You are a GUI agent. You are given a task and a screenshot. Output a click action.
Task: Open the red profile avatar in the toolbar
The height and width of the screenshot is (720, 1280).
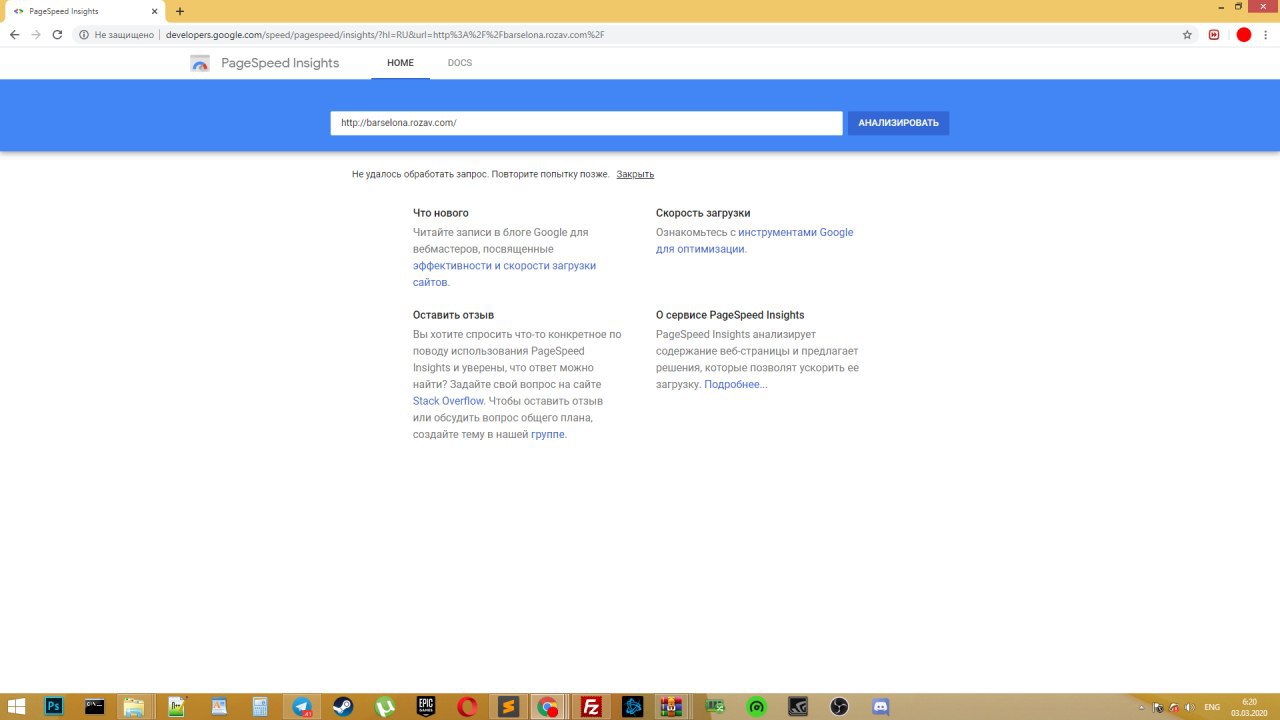coord(1243,34)
